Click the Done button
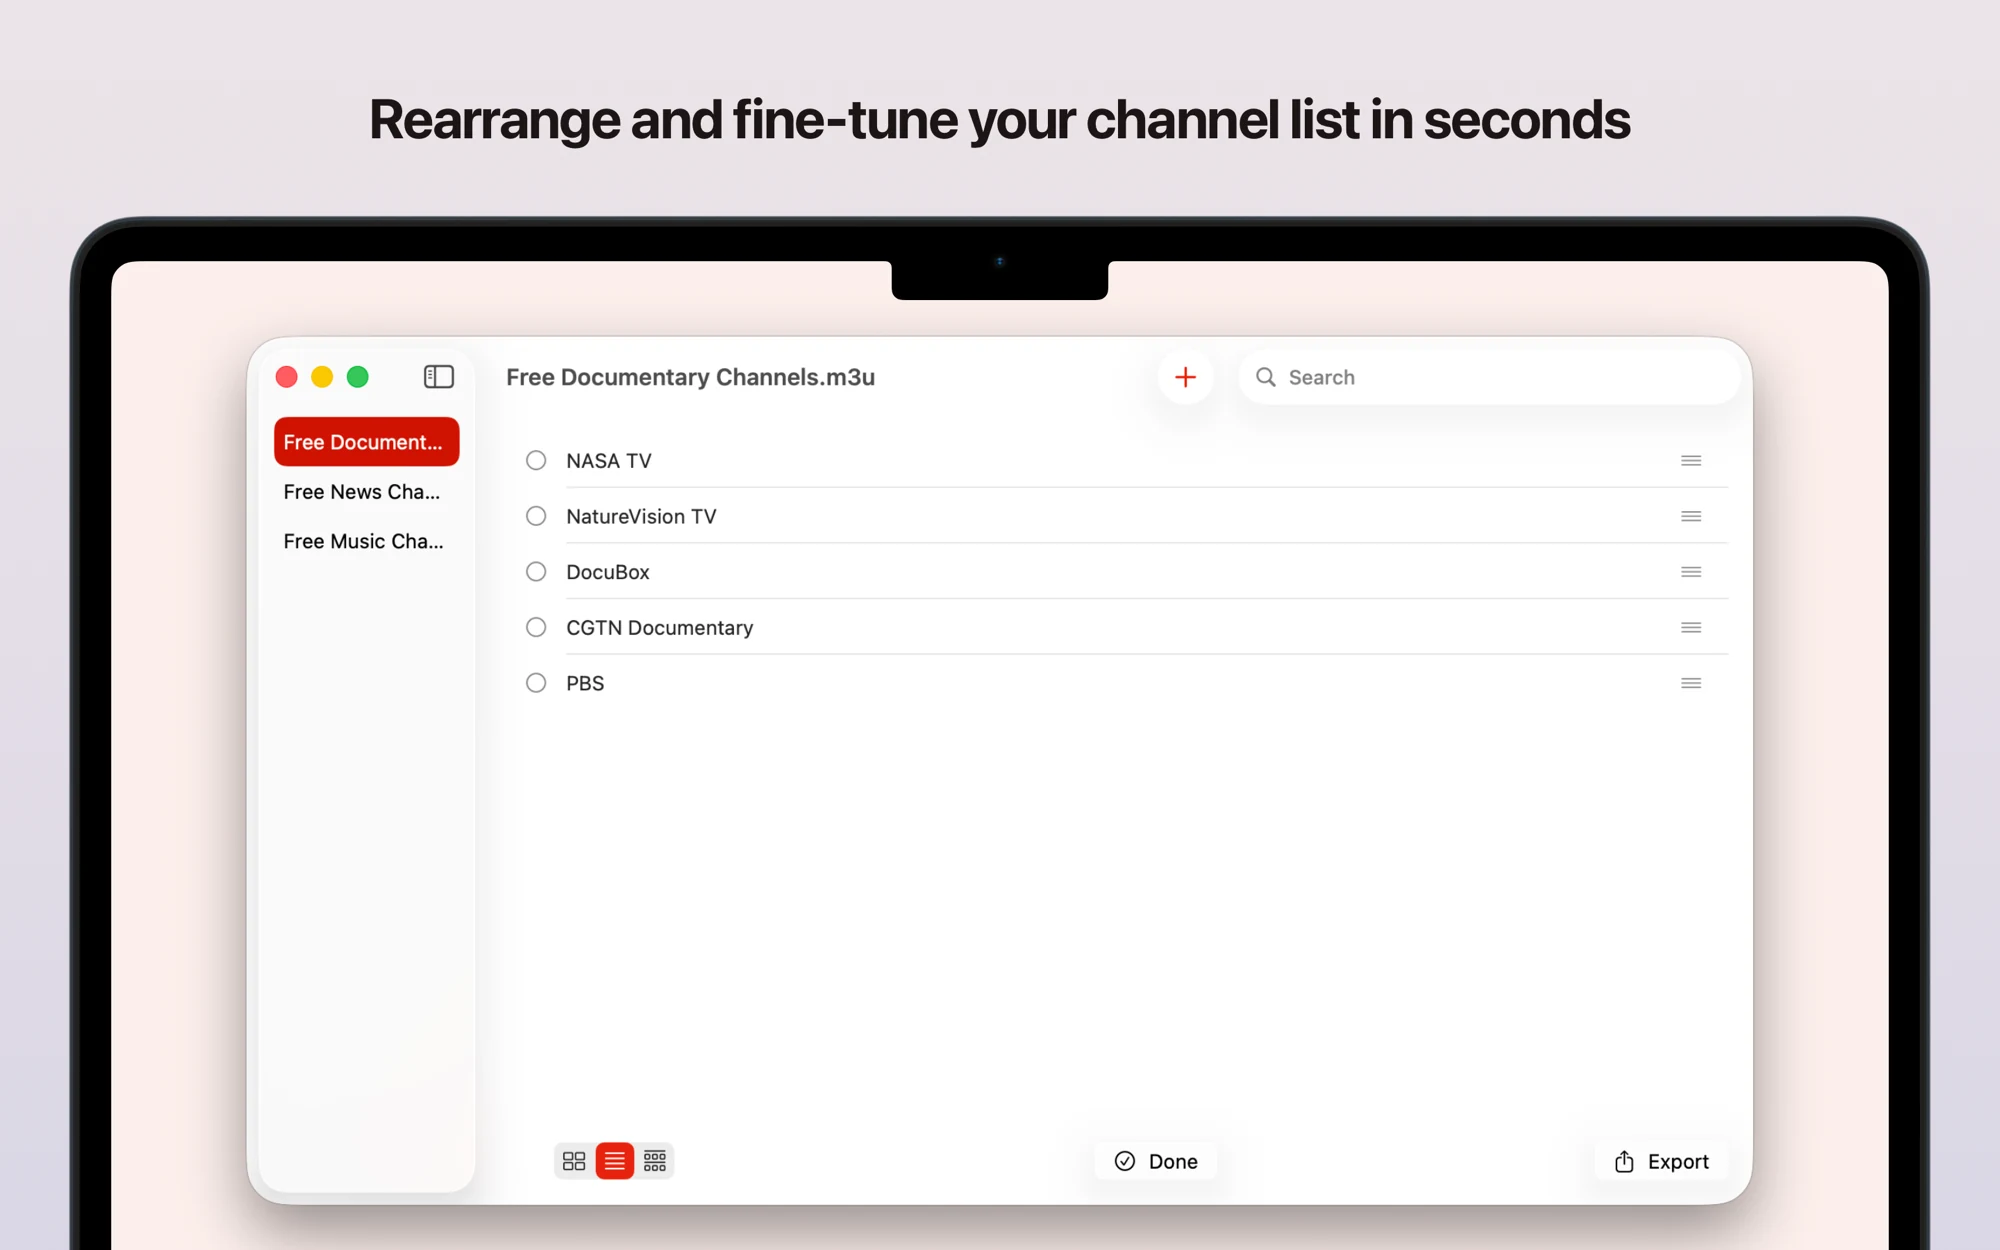 coord(1156,1161)
